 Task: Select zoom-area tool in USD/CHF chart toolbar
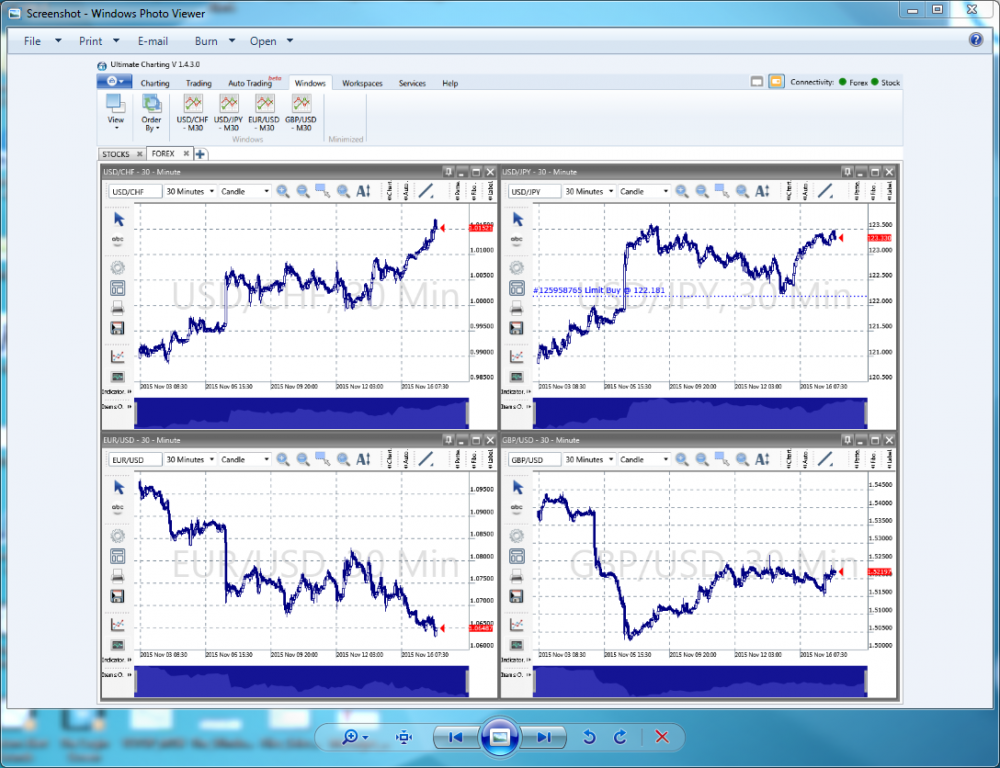coord(323,191)
